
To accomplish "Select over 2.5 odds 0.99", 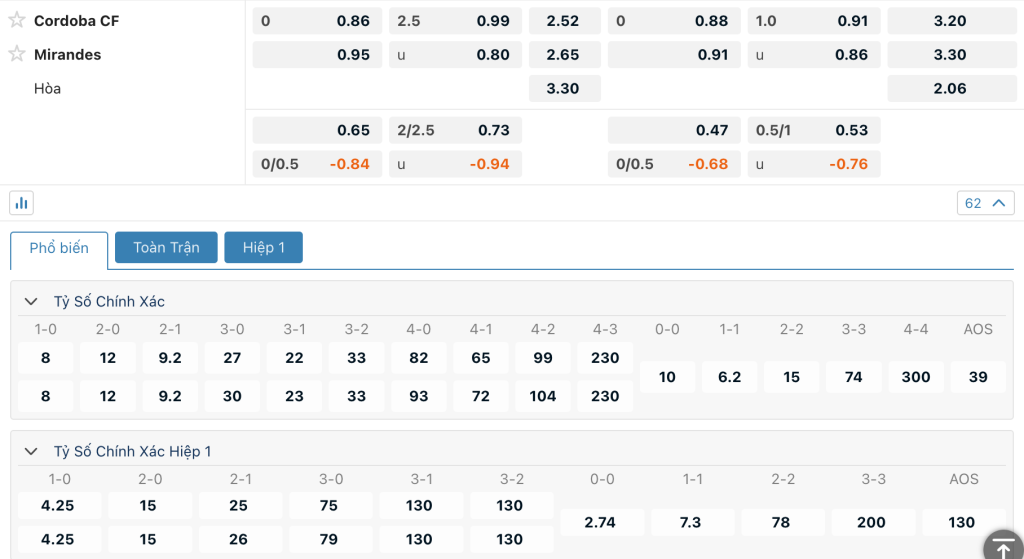I will [455, 21].
